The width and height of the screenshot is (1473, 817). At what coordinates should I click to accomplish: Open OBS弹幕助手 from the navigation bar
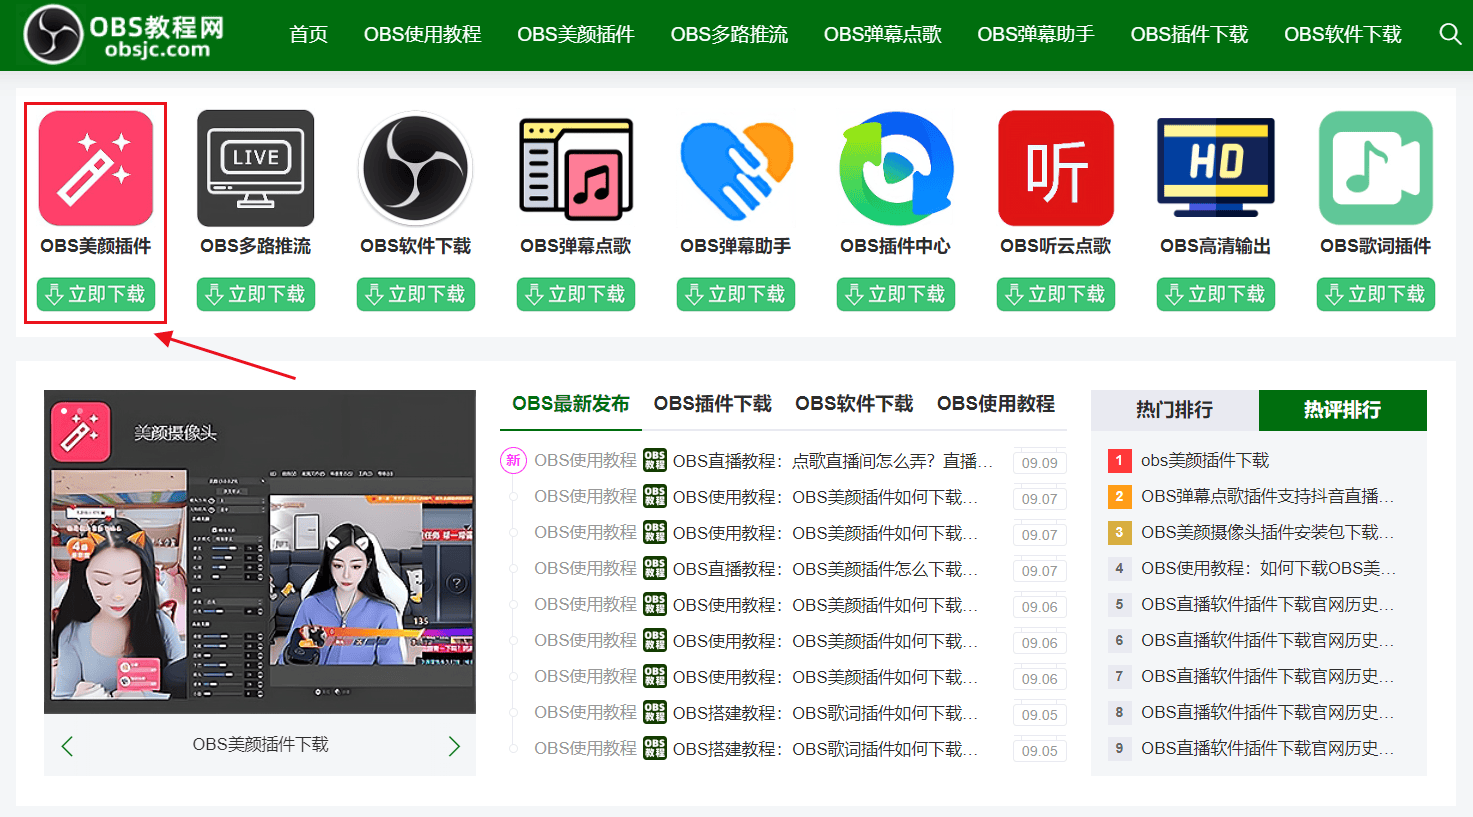pos(1035,33)
